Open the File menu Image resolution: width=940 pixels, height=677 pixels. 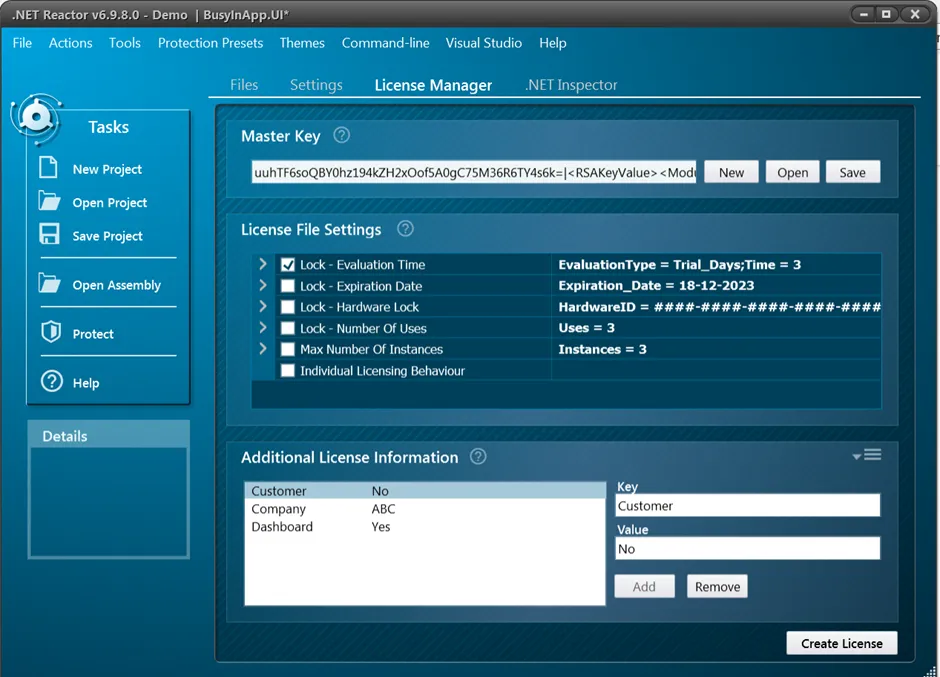[22, 43]
